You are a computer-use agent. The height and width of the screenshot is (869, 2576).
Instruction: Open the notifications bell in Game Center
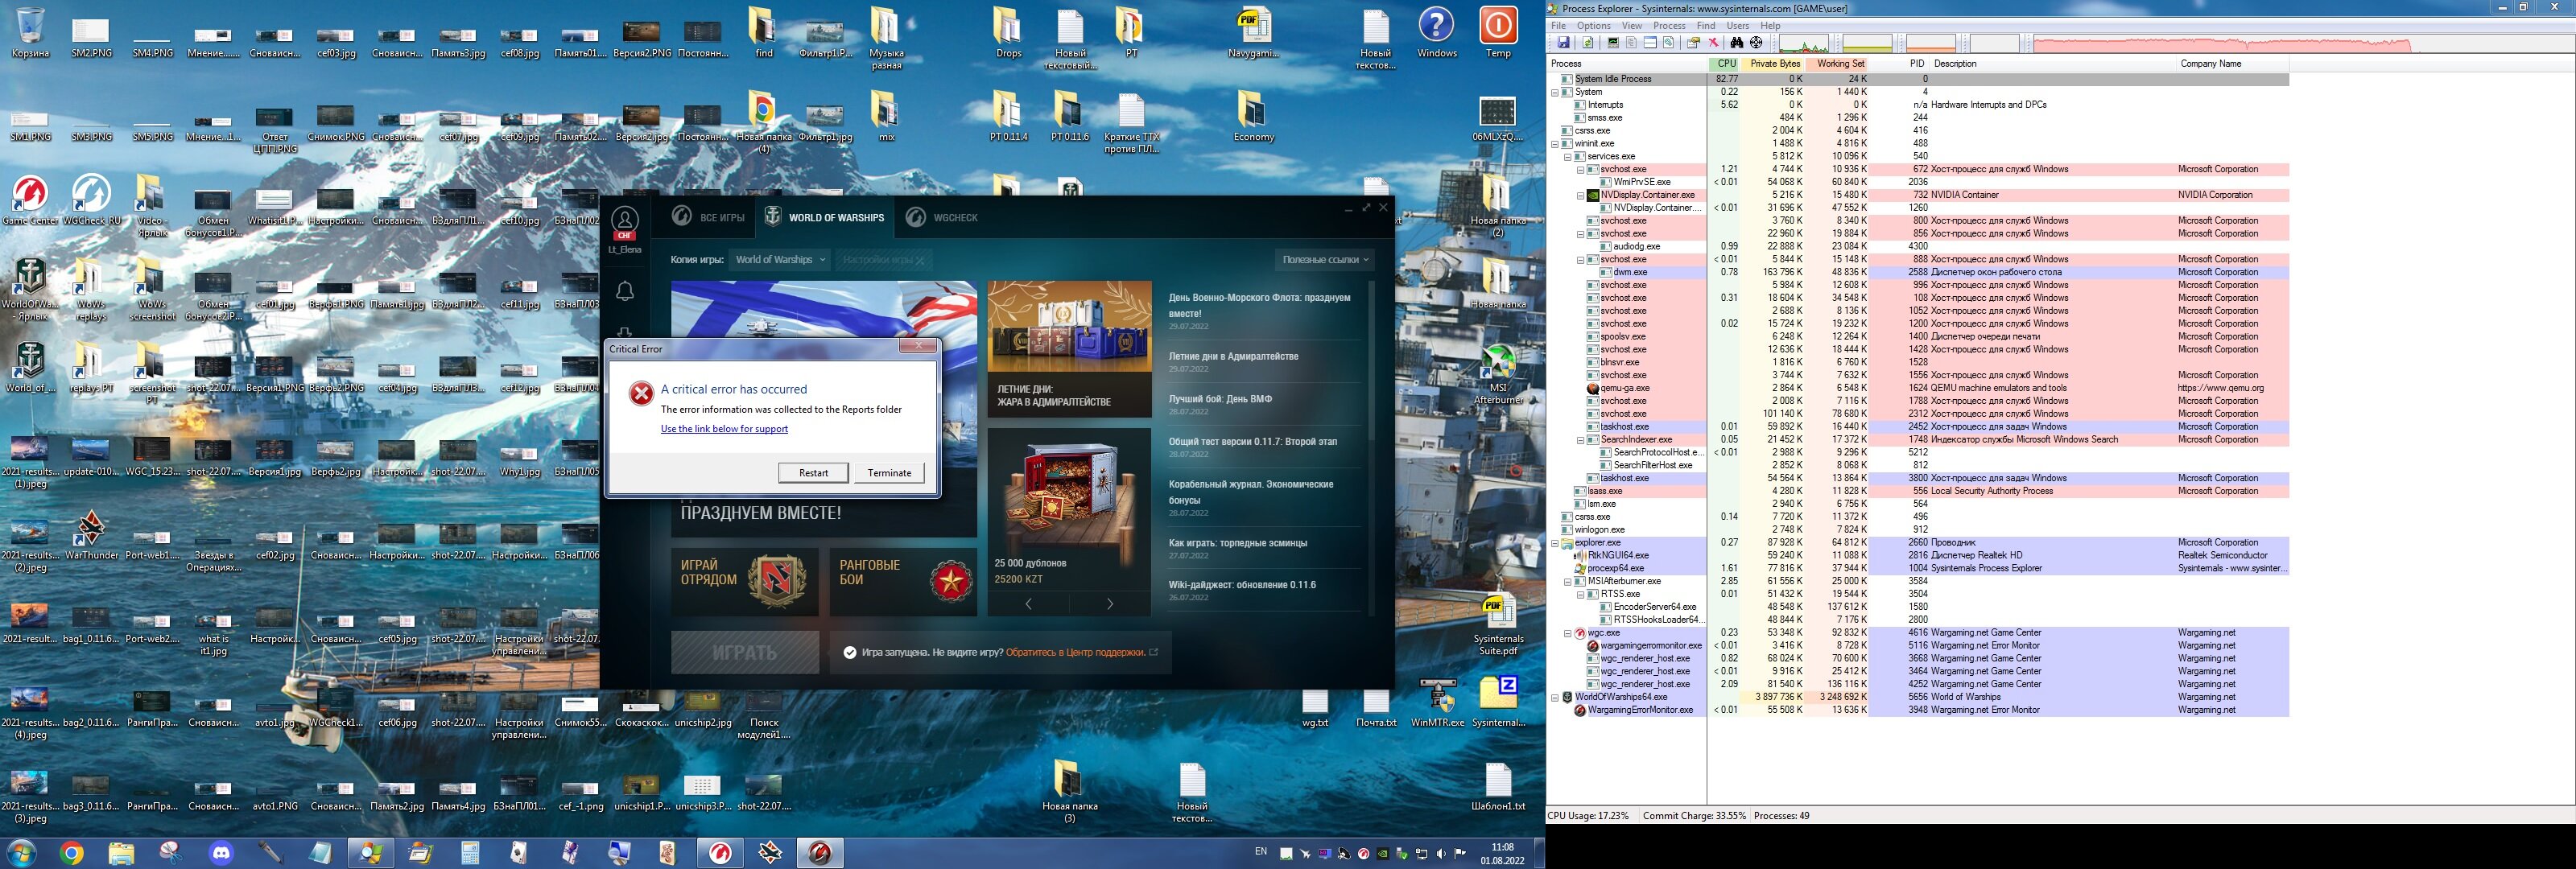coord(625,291)
